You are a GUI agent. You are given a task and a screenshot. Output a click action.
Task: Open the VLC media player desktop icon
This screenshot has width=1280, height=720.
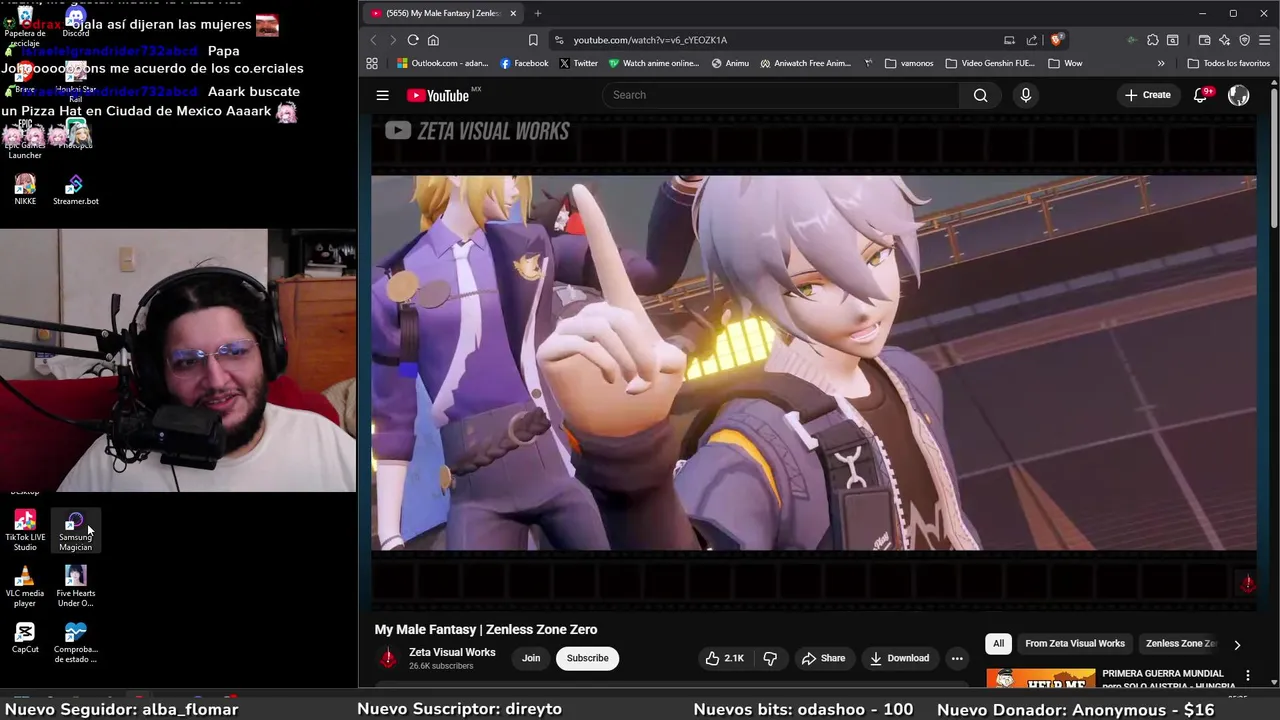[25, 587]
